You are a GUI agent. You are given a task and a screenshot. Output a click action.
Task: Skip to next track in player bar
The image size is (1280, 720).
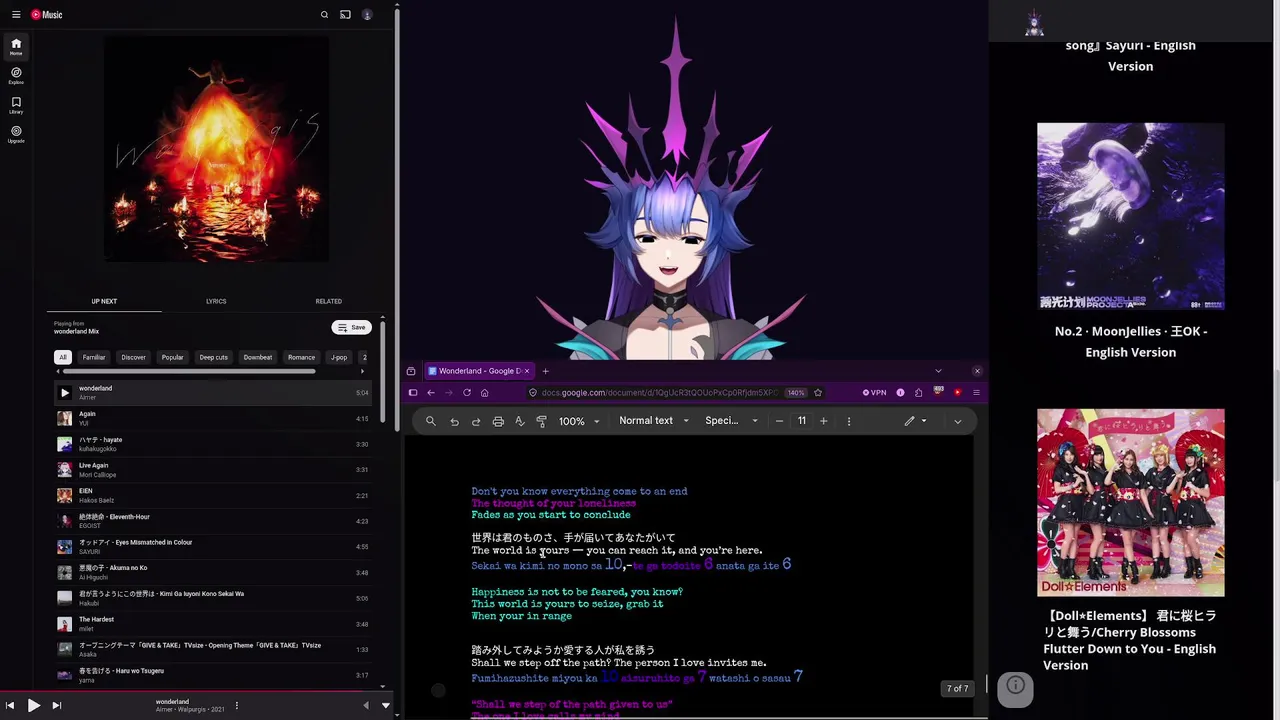tap(56, 706)
